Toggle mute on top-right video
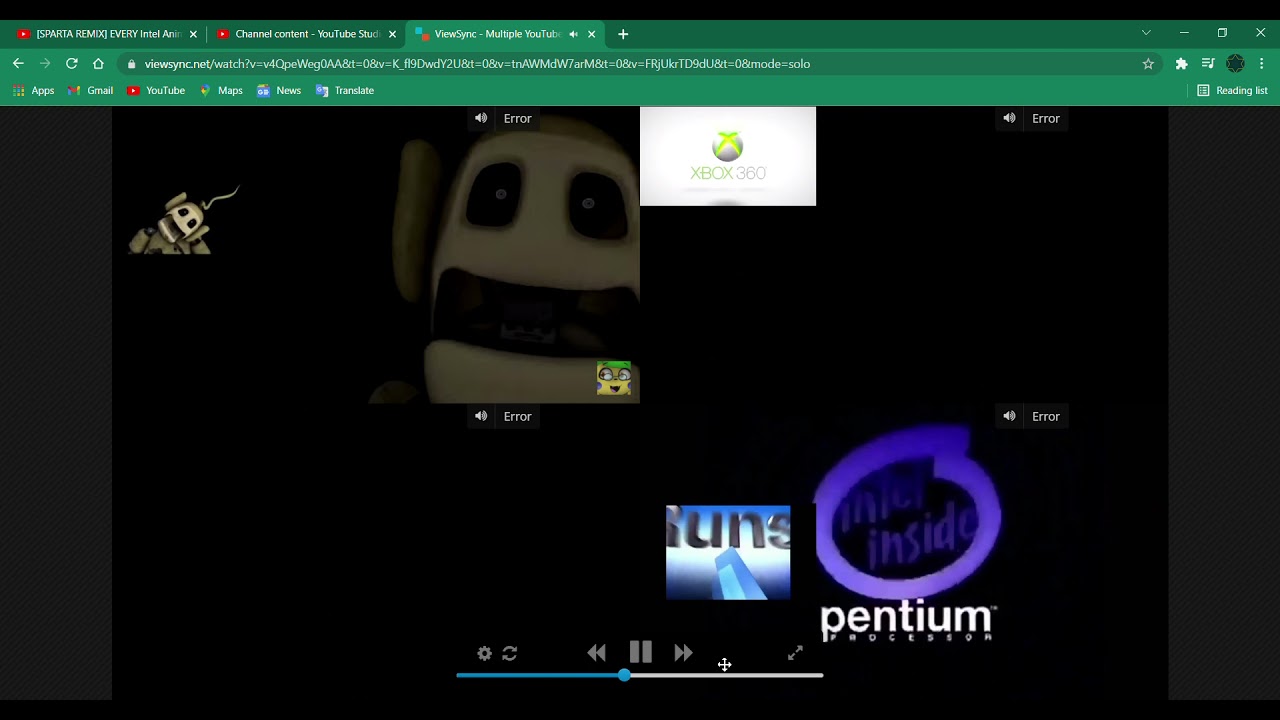The height and width of the screenshot is (720, 1280). tap(1009, 118)
